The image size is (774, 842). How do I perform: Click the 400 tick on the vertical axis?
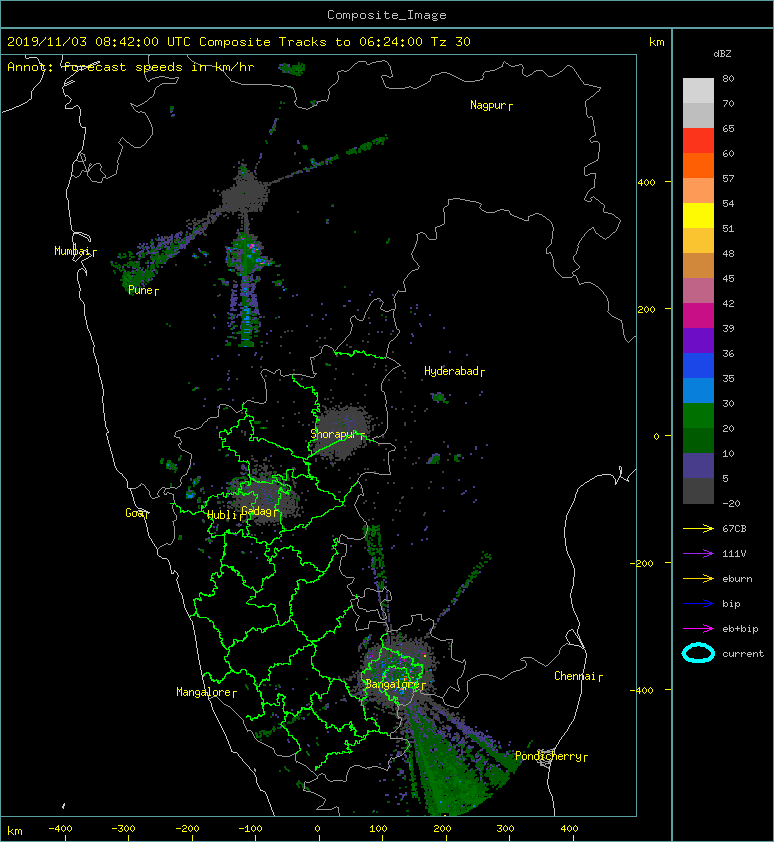click(647, 183)
